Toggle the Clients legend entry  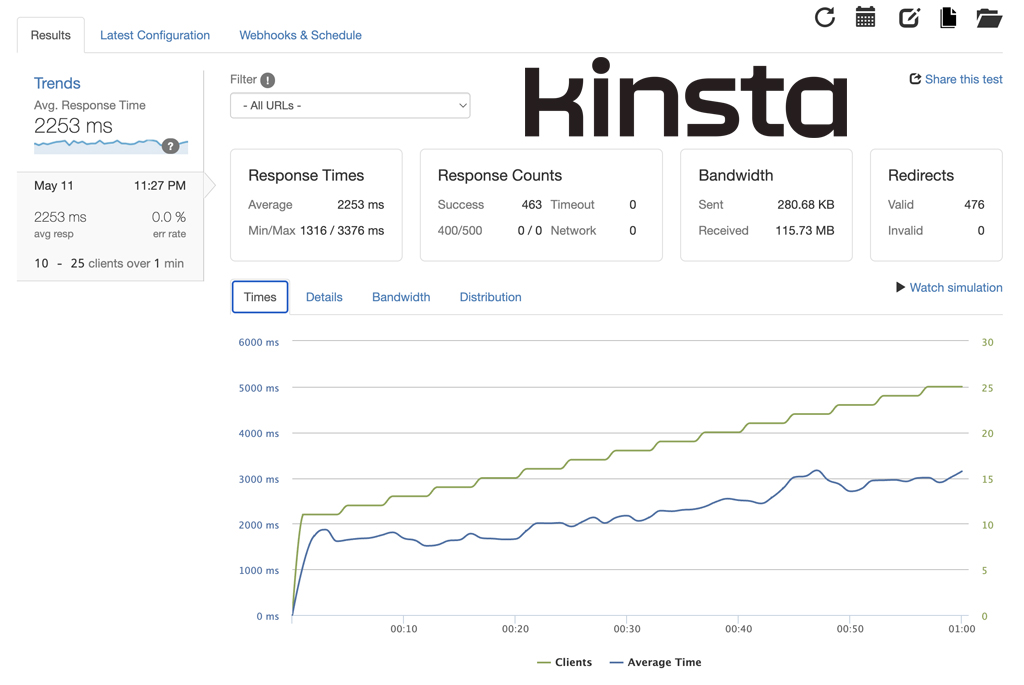pos(564,662)
